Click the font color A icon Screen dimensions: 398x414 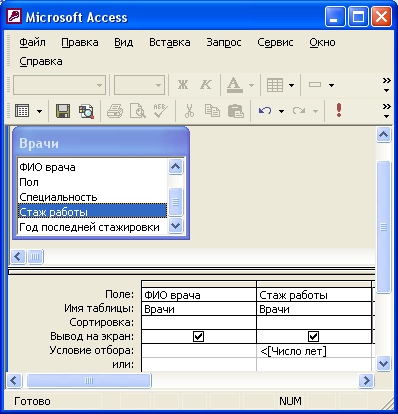tap(235, 85)
